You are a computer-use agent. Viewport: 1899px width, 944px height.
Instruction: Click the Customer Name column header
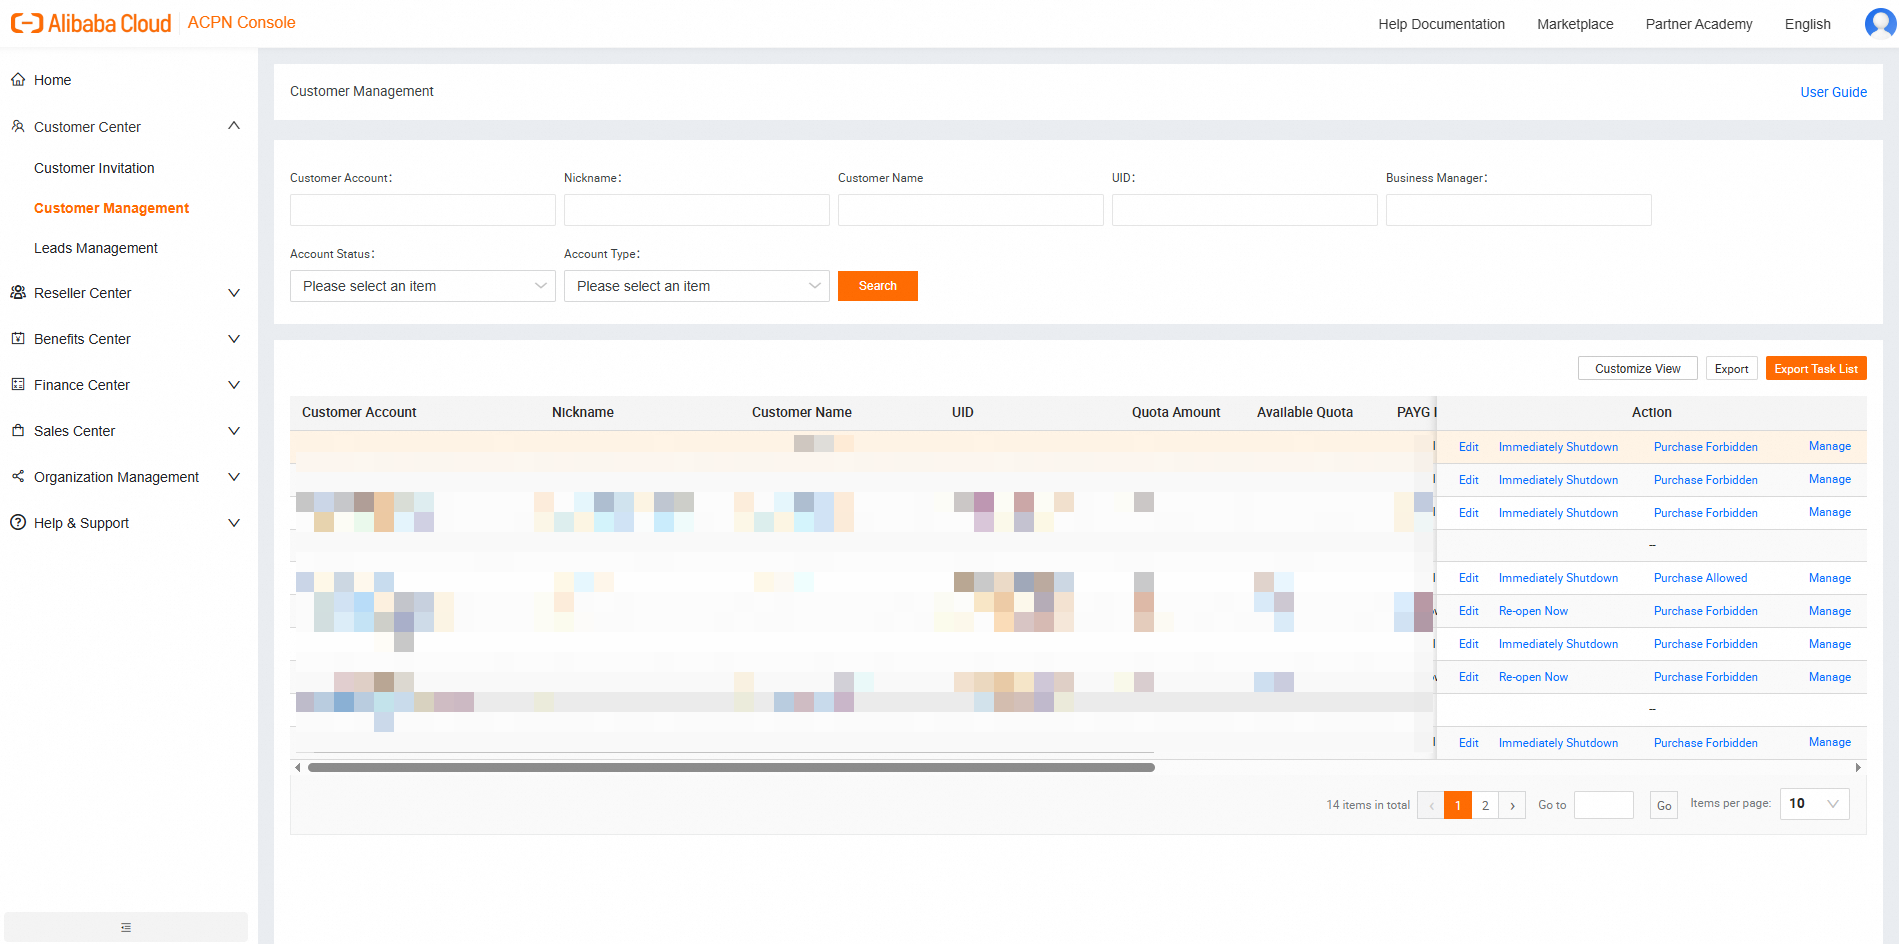coord(802,412)
